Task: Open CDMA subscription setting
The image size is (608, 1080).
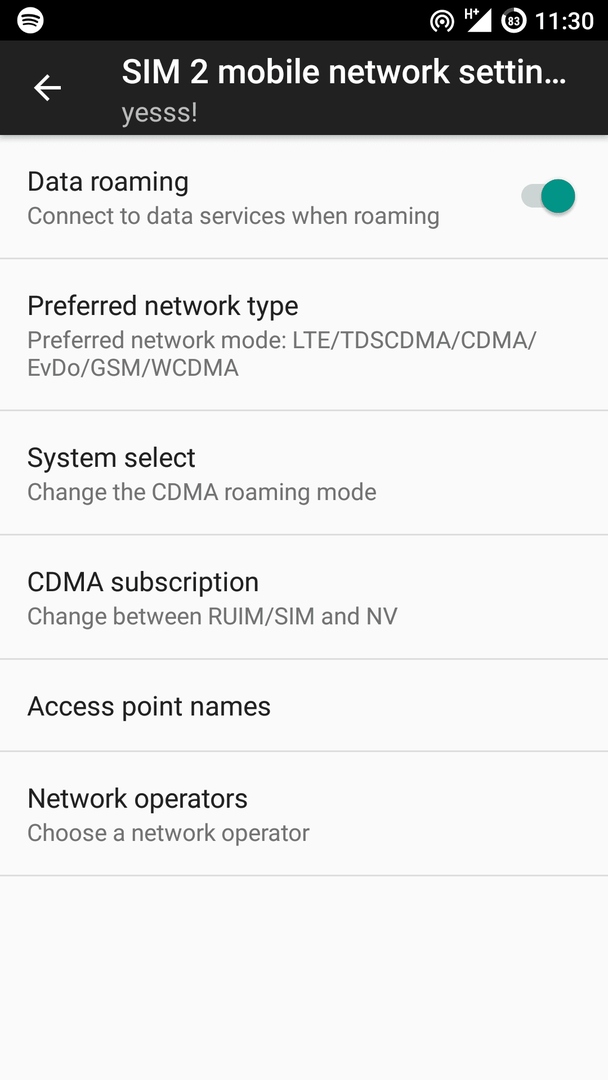Action: (304, 597)
